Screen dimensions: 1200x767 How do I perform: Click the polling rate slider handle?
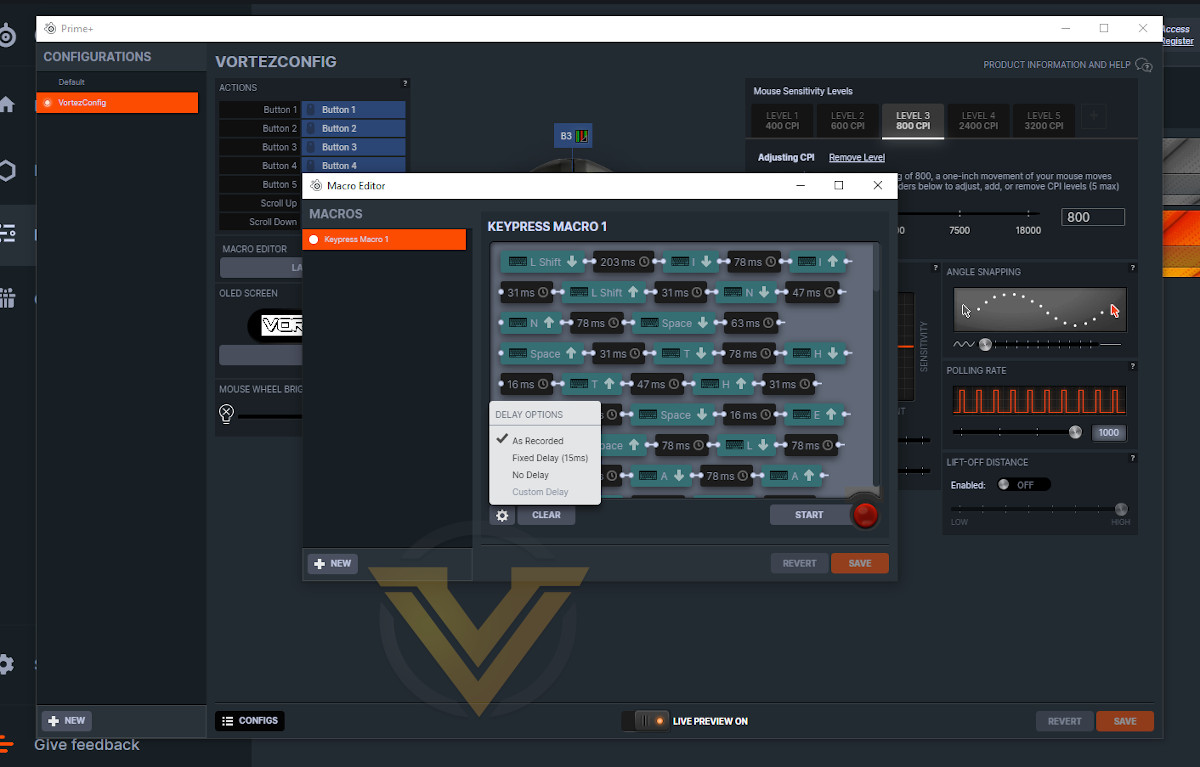[1075, 432]
